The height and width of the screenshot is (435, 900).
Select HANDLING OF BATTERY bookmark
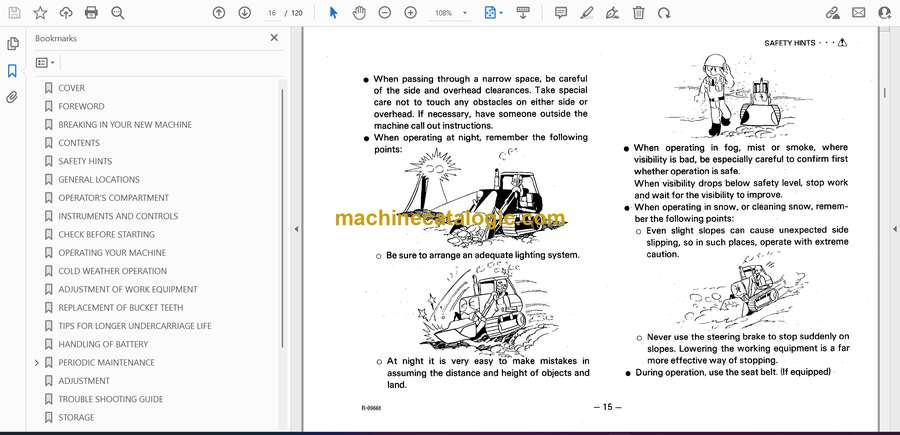(x=103, y=344)
